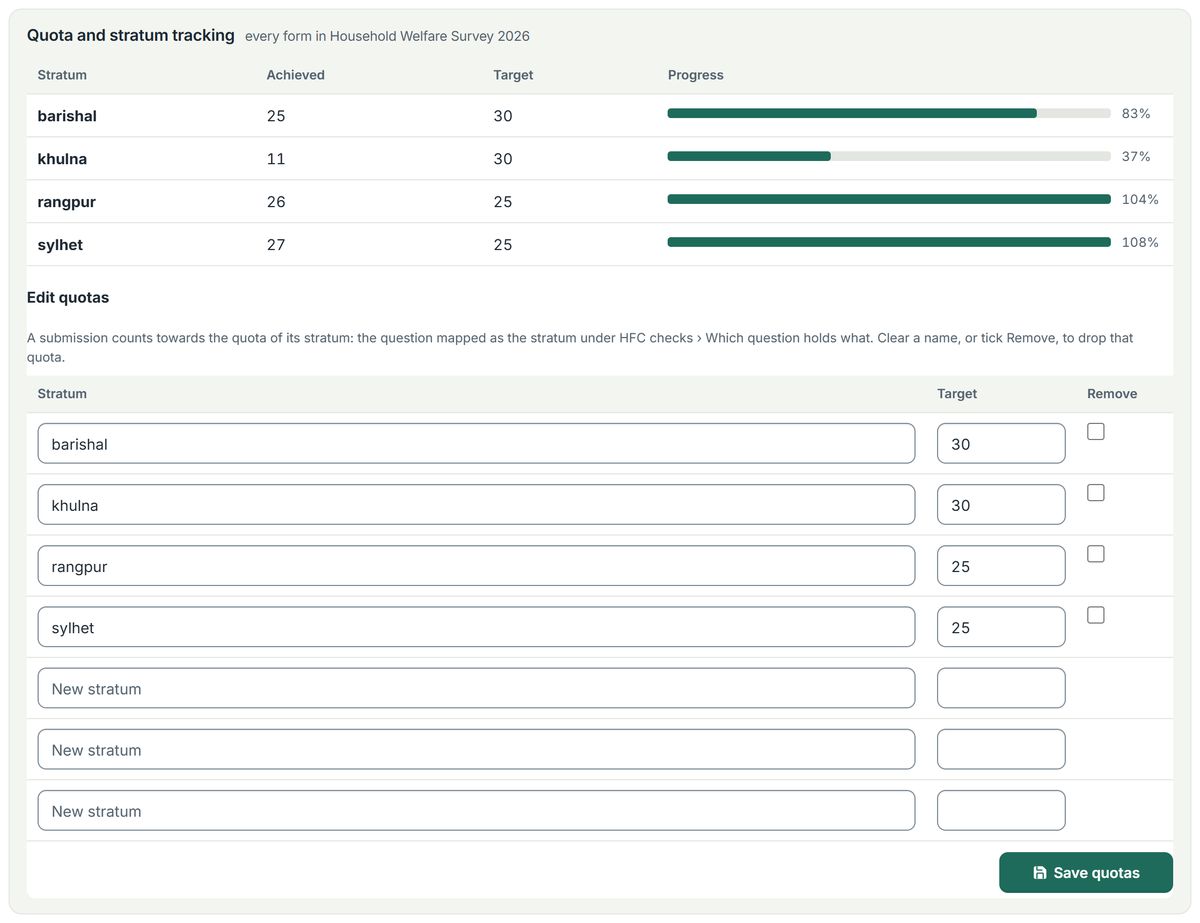Click the barishal progress bar

889,113
